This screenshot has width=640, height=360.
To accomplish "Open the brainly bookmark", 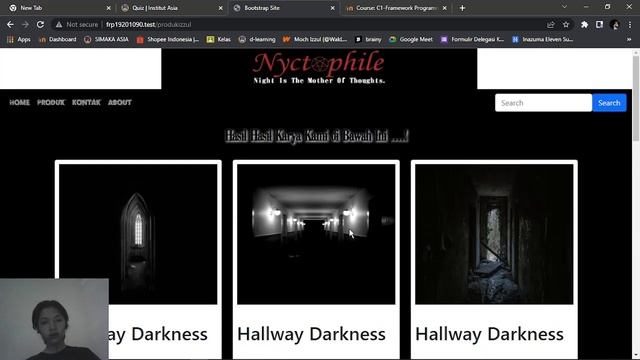I will (x=368, y=39).
